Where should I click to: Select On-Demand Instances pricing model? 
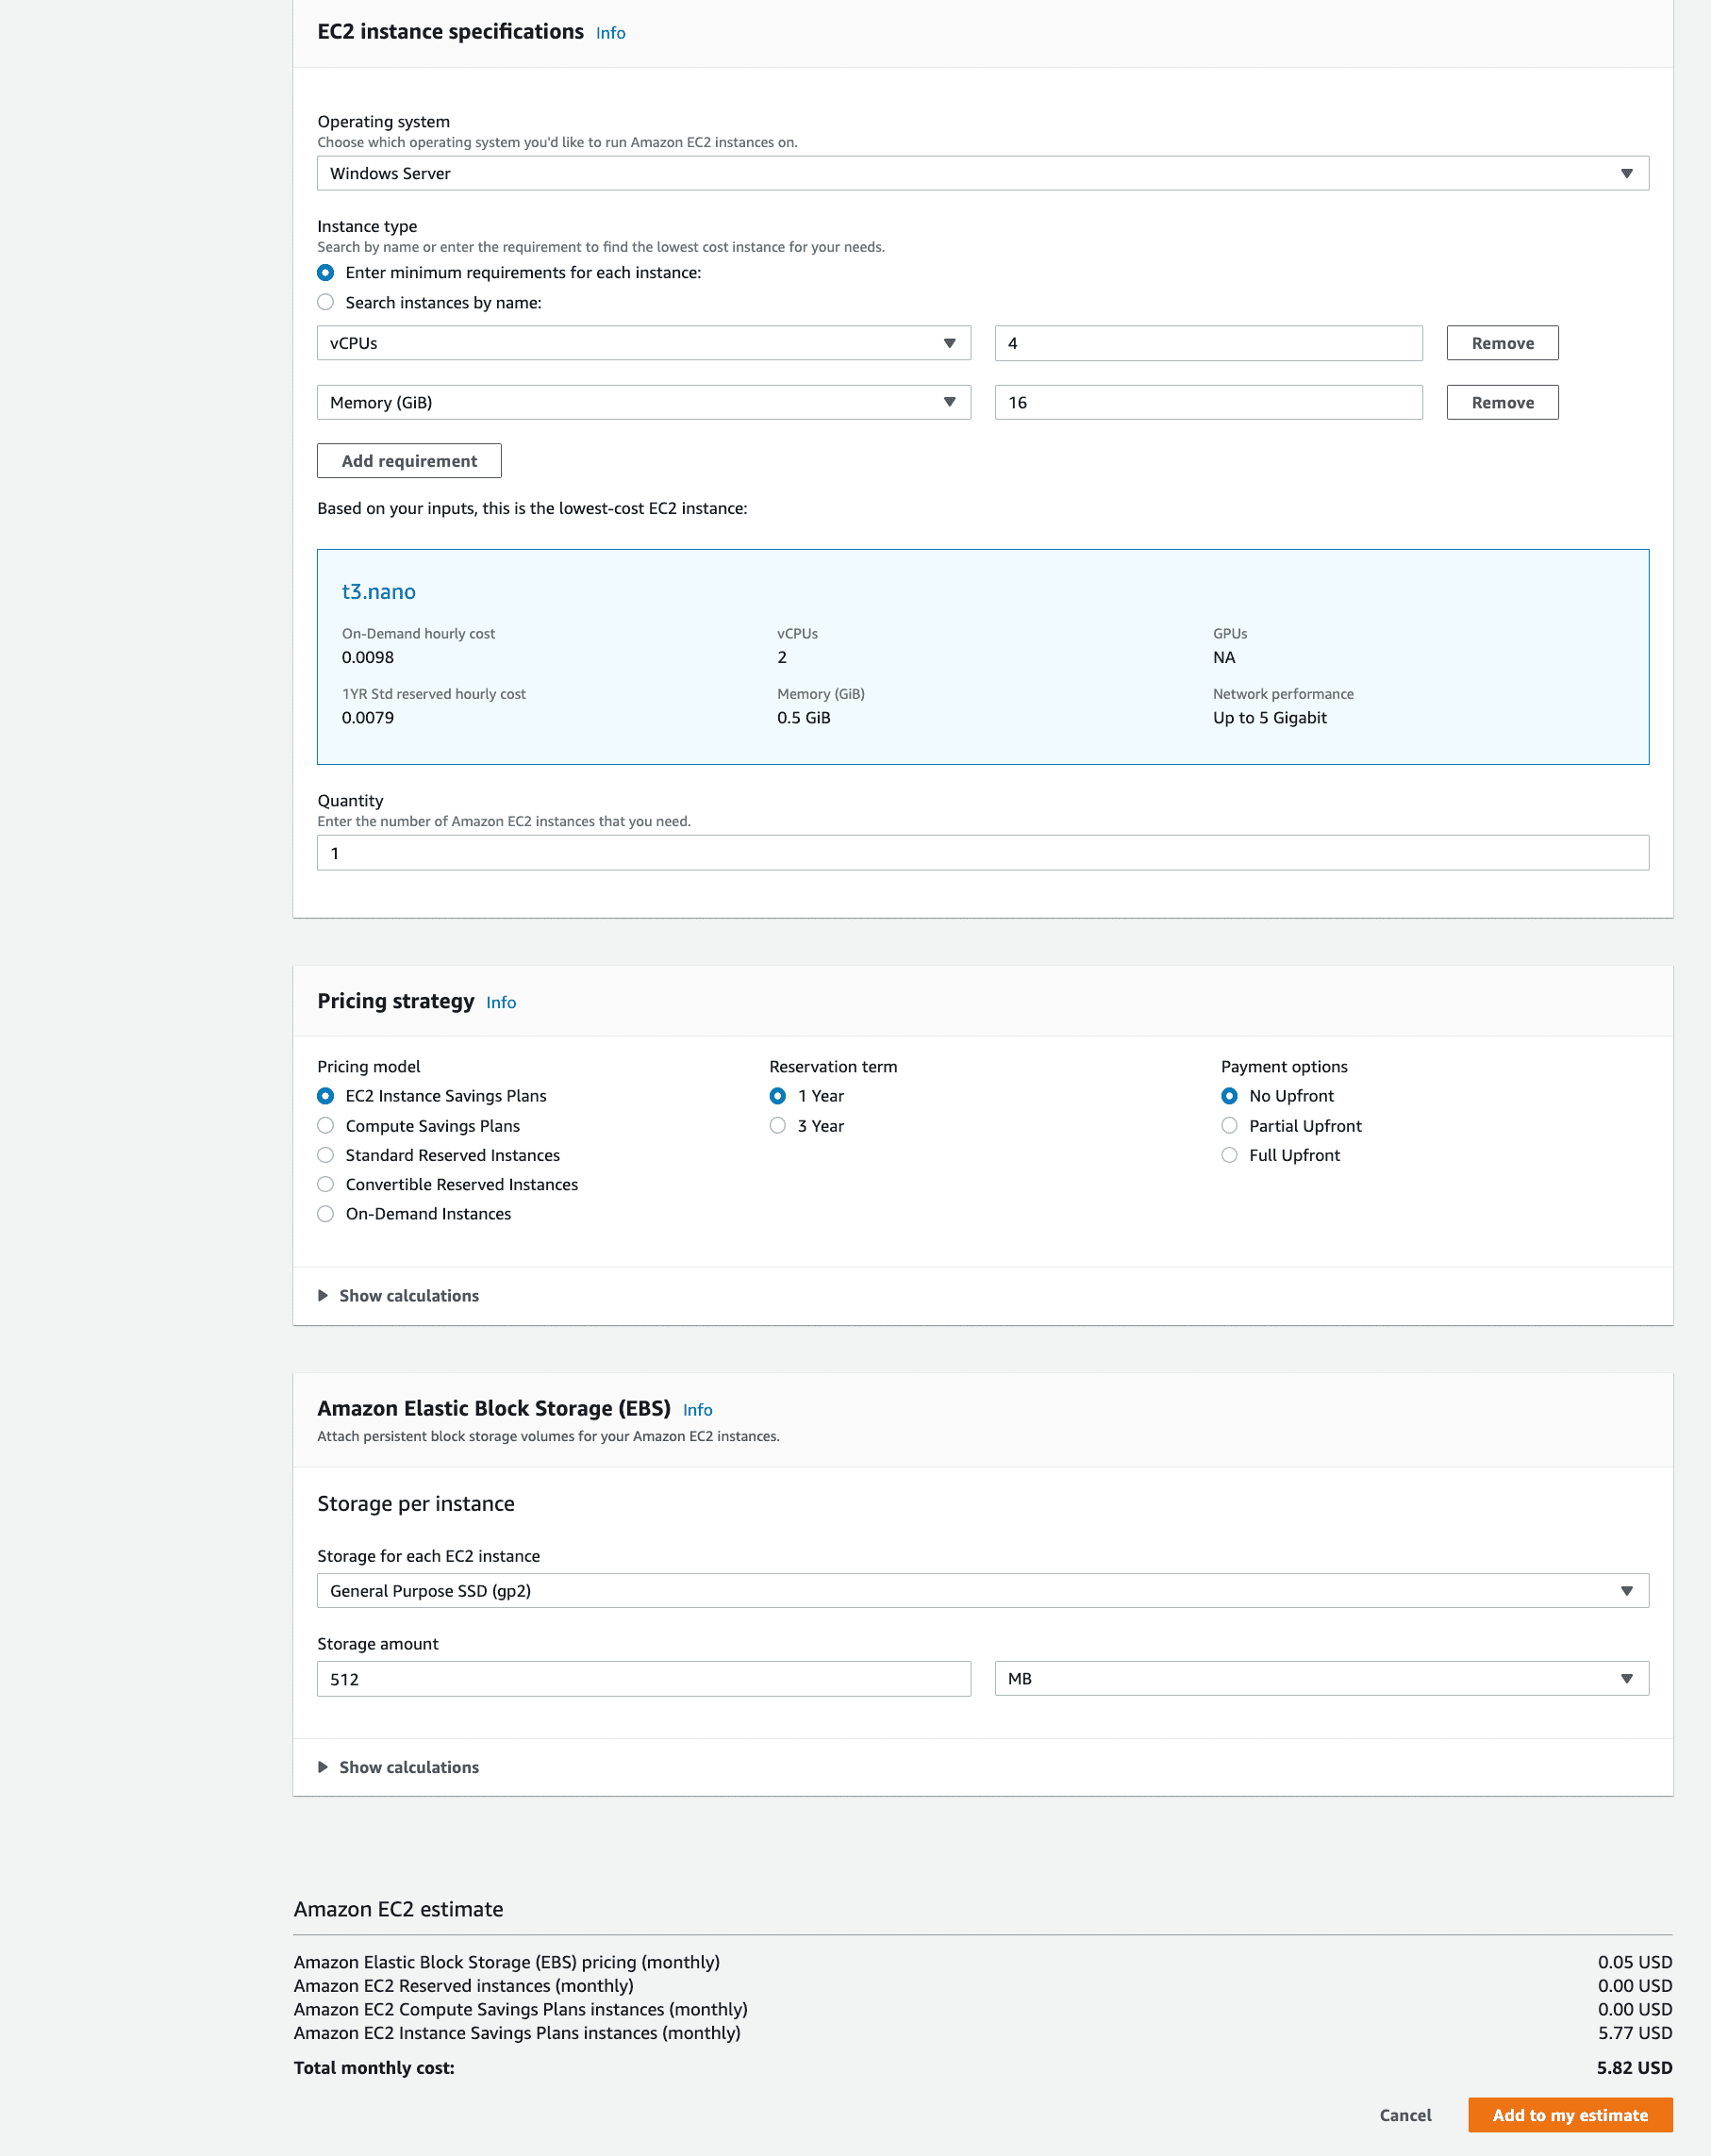click(x=325, y=1213)
